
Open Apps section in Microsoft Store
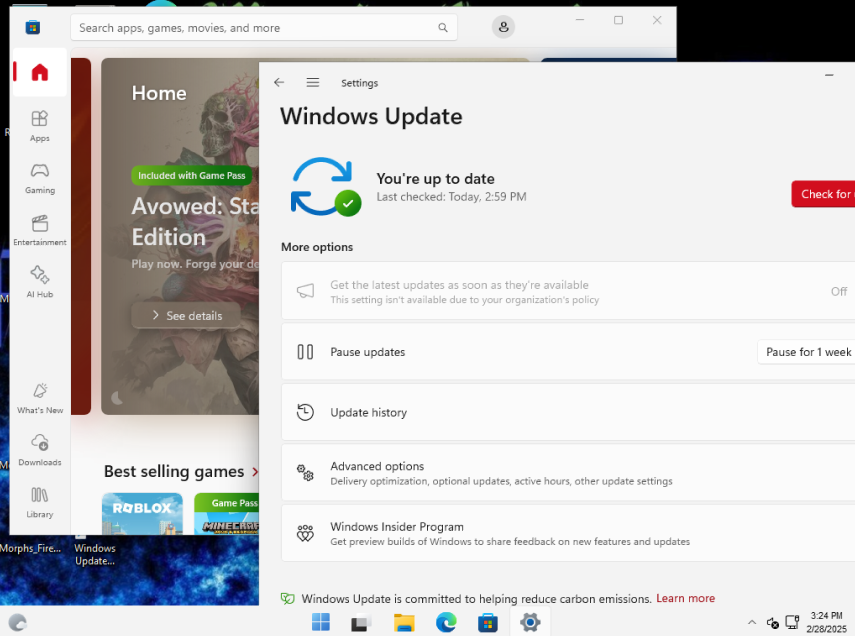pos(40,126)
